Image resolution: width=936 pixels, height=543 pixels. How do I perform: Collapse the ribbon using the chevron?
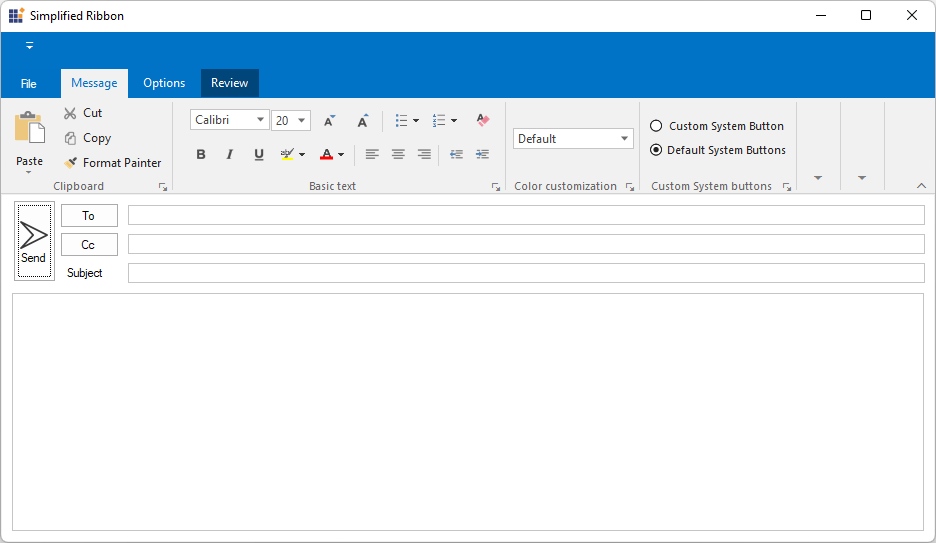point(921,185)
